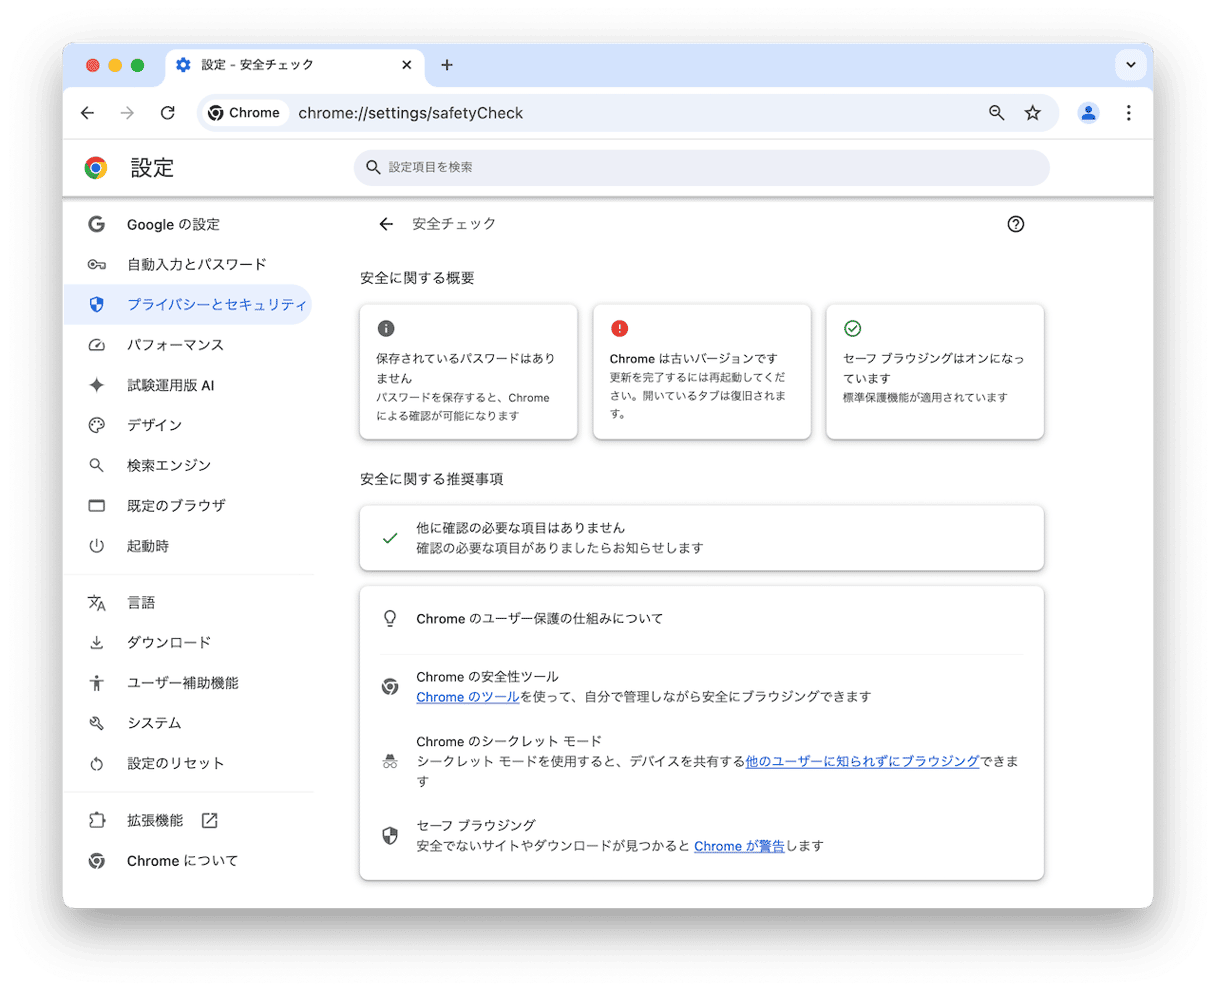Click the wrench system icon
The height and width of the screenshot is (991, 1216).
[96, 723]
